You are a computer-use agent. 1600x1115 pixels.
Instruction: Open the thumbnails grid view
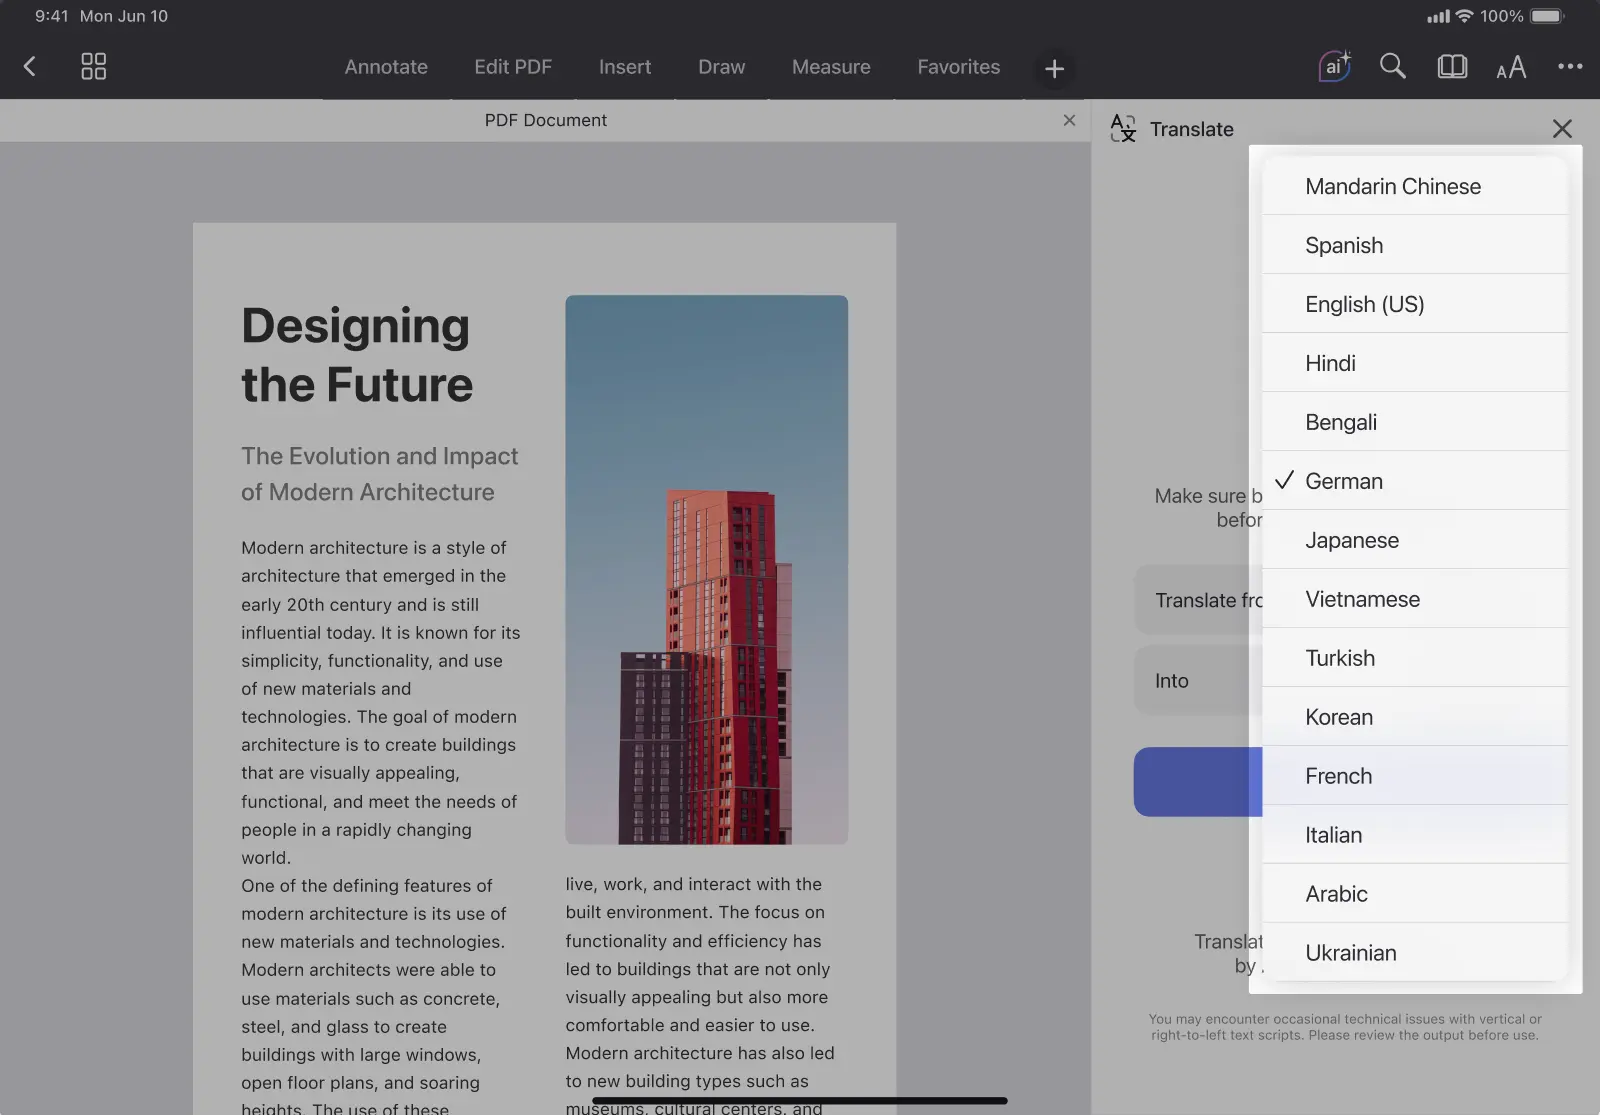click(x=93, y=67)
